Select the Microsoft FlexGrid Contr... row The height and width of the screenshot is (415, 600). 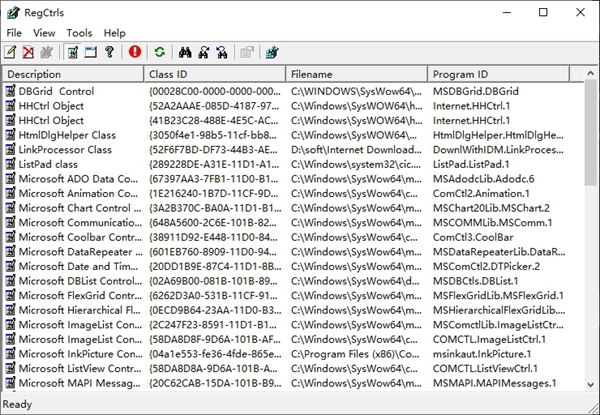click(293, 295)
